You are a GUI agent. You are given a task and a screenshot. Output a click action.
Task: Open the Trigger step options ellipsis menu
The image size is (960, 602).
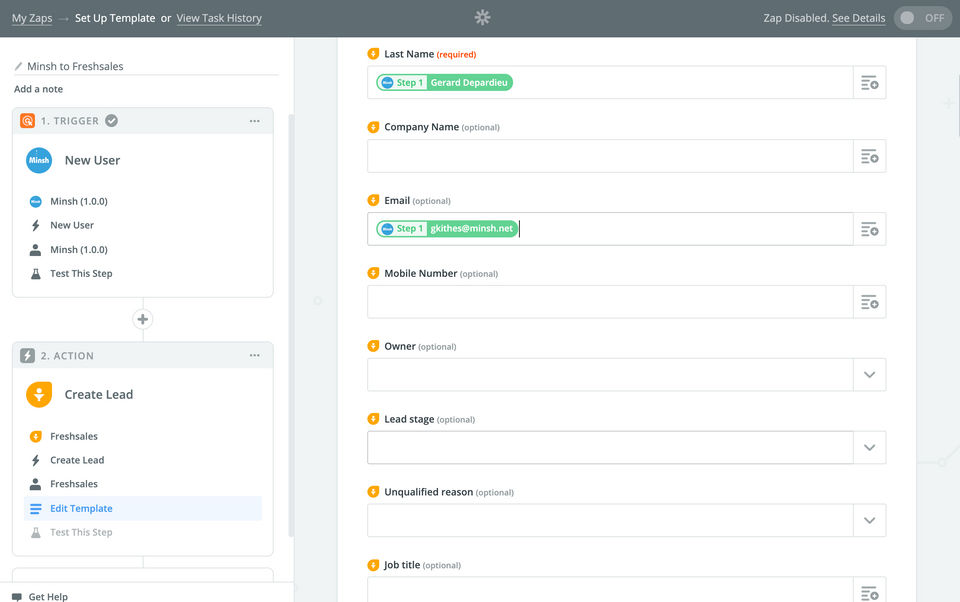click(x=255, y=121)
